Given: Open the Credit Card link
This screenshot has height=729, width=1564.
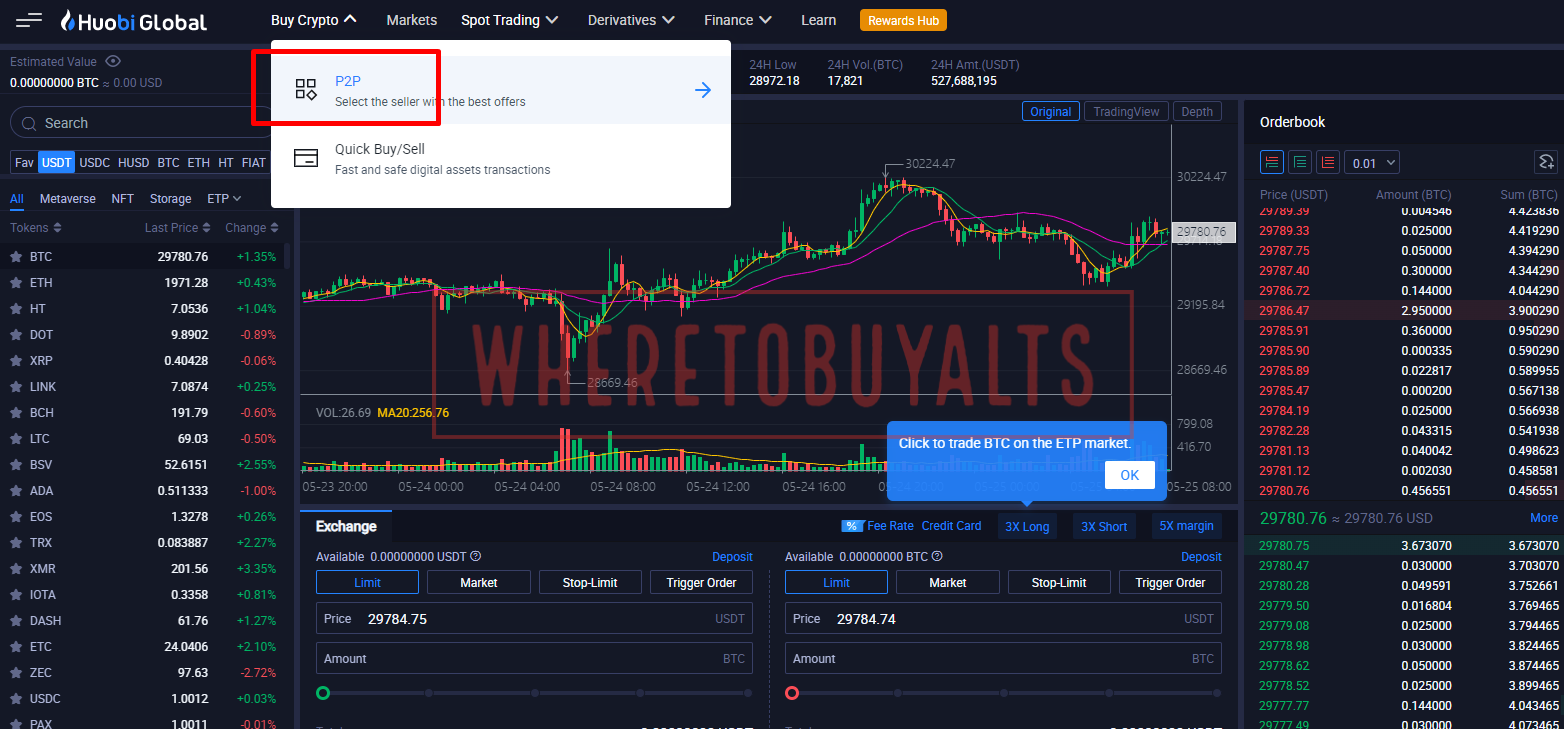Looking at the screenshot, I should tap(952, 526).
